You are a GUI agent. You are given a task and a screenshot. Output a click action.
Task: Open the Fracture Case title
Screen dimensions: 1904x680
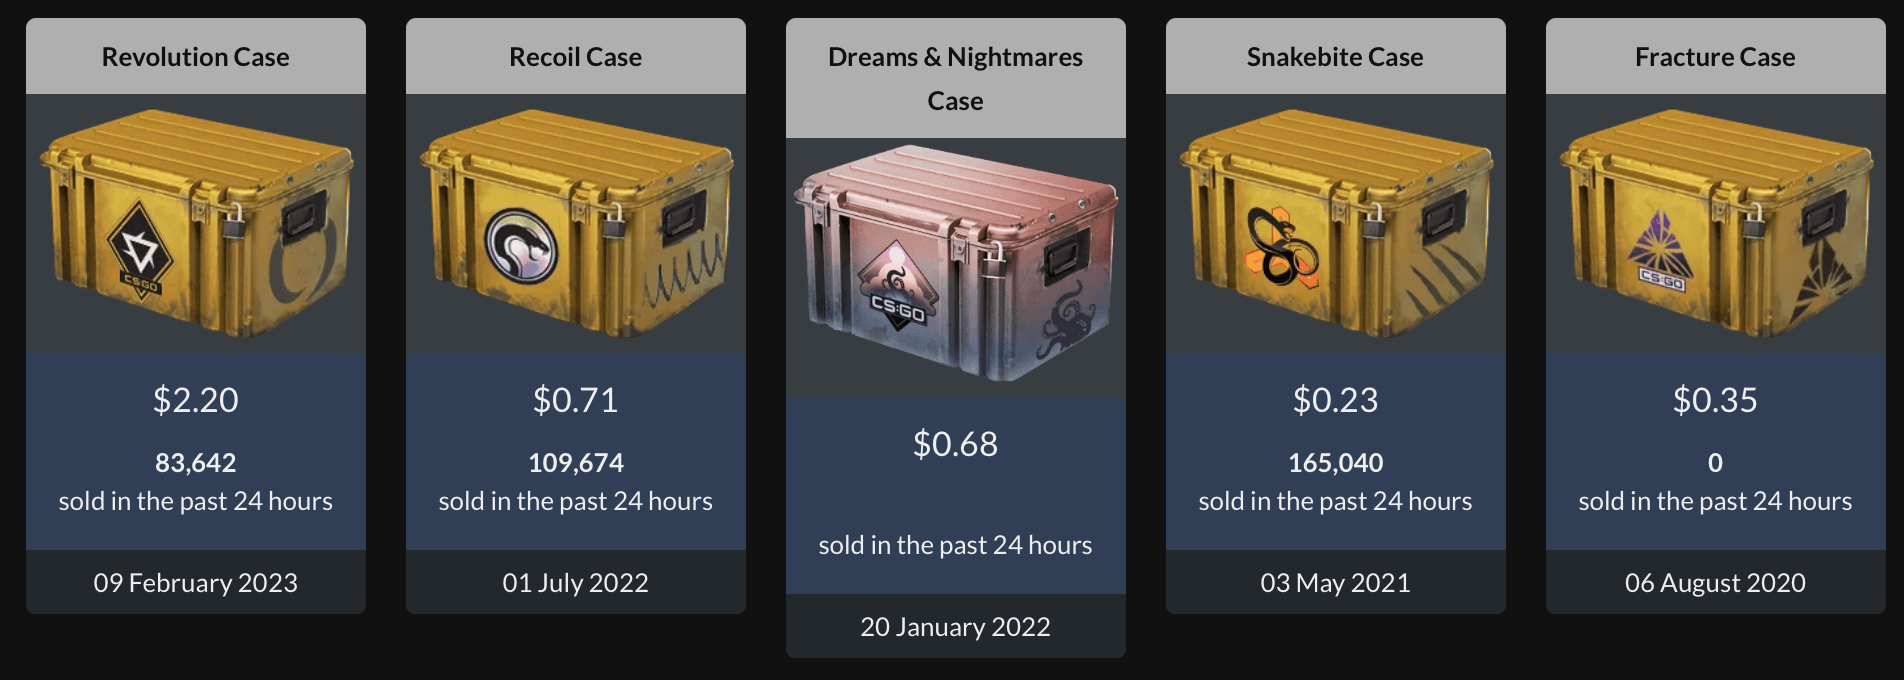click(x=1714, y=57)
